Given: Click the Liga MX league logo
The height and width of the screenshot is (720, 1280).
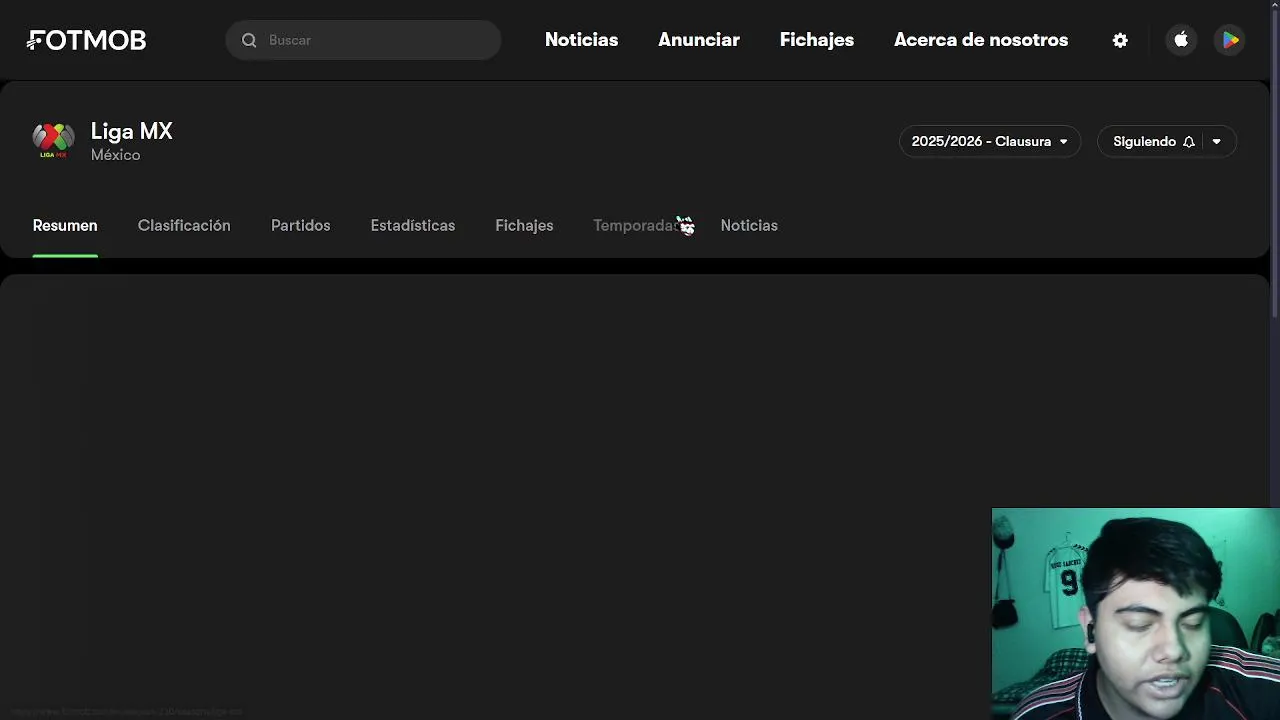Looking at the screenshot, I should tap(53, 141).
